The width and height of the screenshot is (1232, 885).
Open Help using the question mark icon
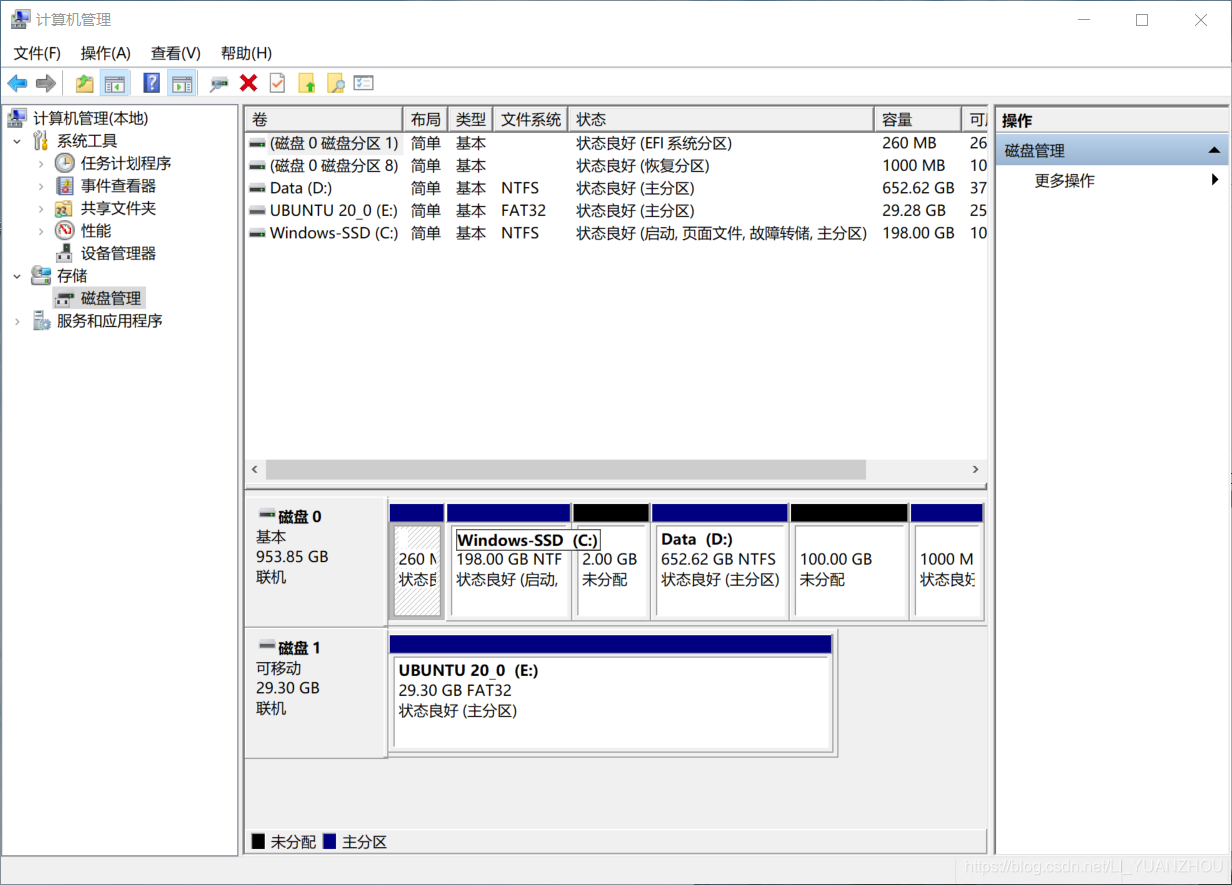coord(150,83)
